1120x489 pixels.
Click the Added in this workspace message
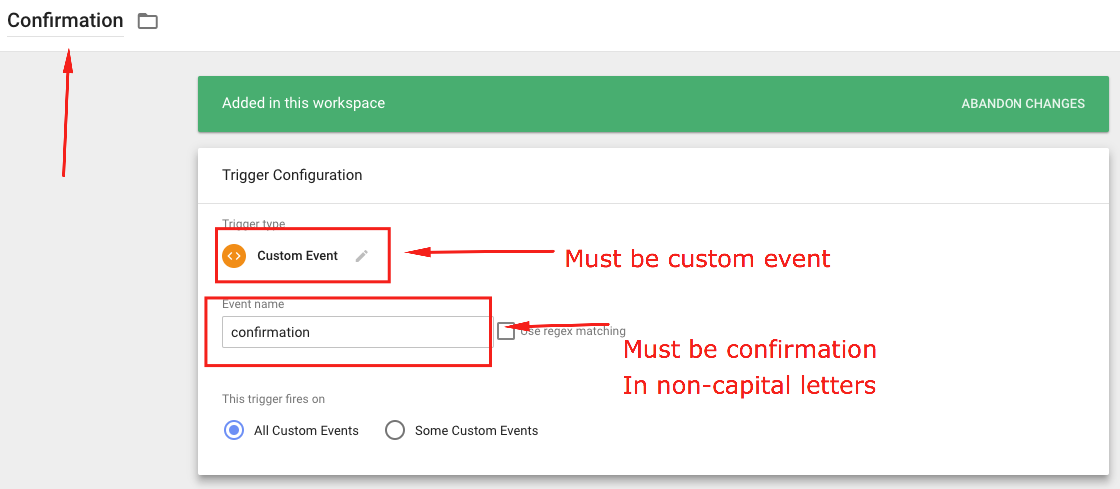point(304,103)
